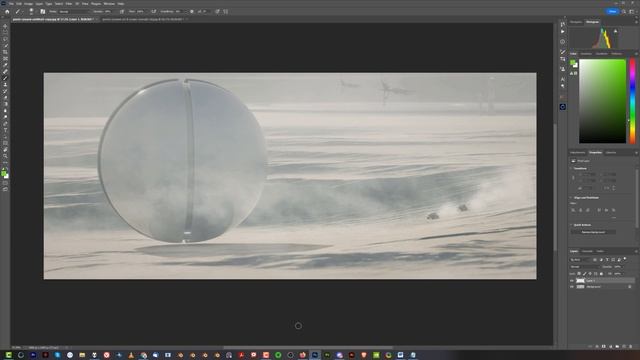Screen dimensions: 640x360
Task: Select the Pen tool
Action: [5, 124]
